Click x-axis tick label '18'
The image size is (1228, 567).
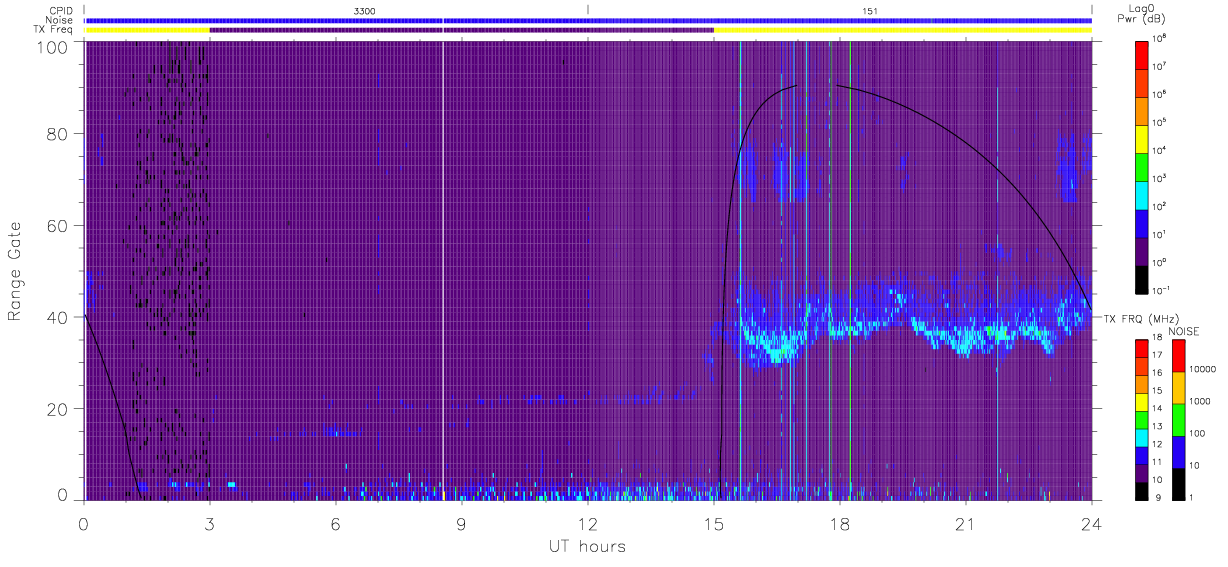pyautogui.click(x=839, y=524)
